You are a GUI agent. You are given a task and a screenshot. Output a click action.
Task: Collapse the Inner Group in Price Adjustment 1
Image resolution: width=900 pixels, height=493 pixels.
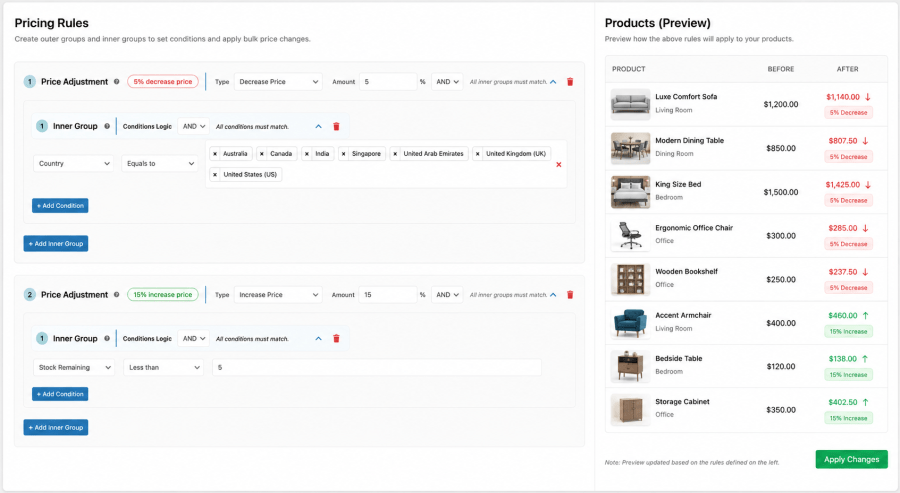pyautogui.click(x=319, y=126)
